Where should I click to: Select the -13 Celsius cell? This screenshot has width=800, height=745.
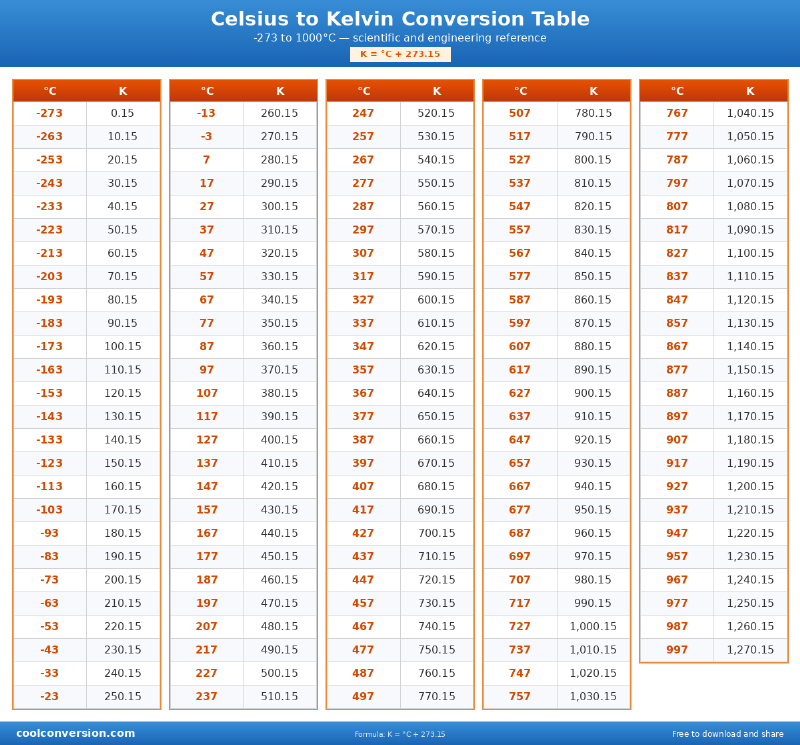tap(207, 113)
